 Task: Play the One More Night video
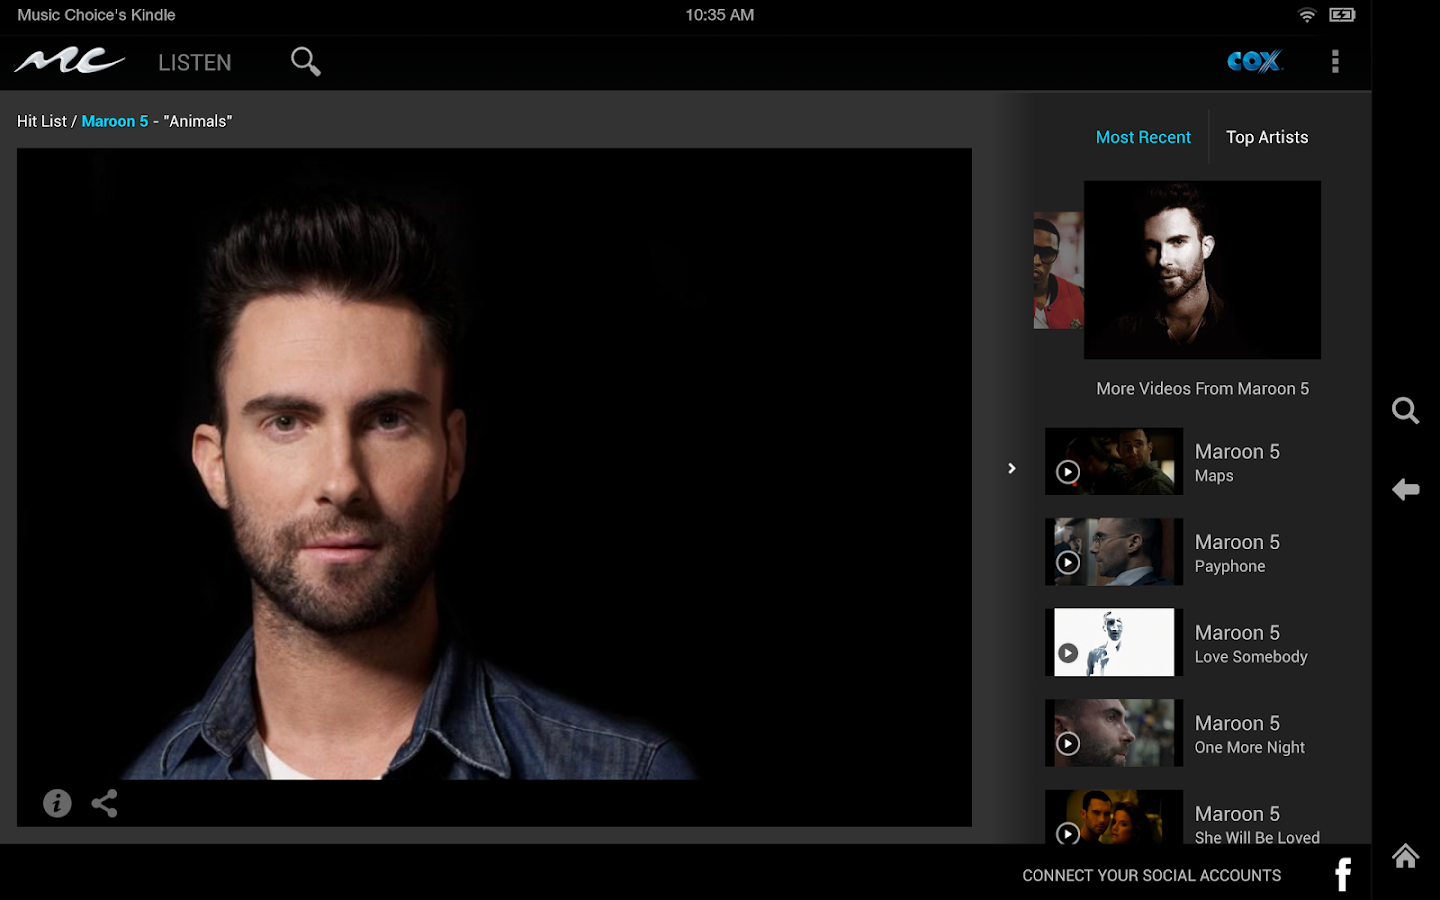1114,733
